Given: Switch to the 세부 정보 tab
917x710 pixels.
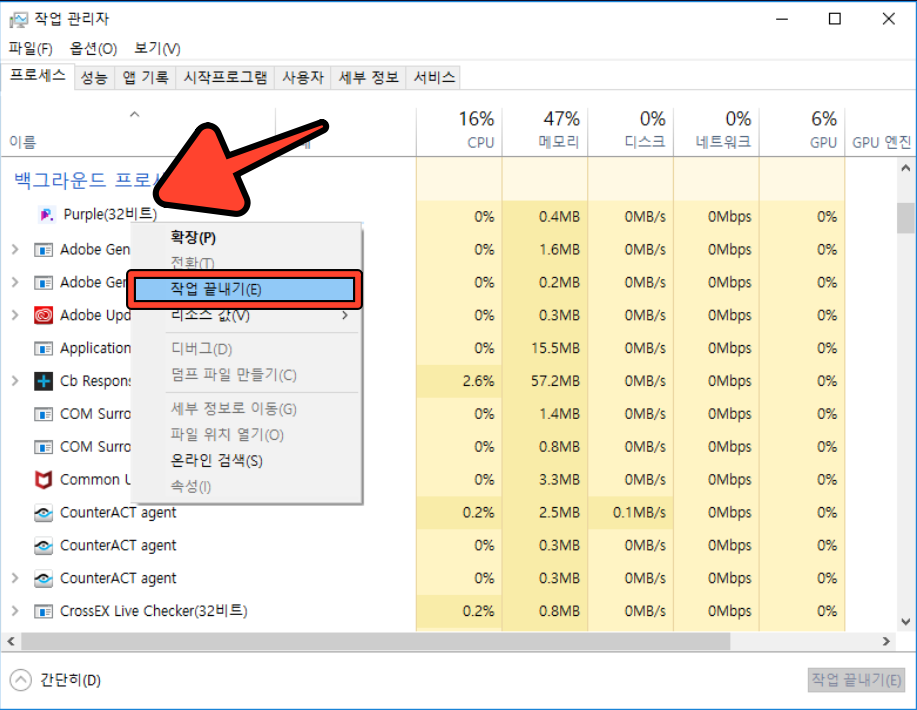Looking at the screenshot, I should (x=368, y=78).
